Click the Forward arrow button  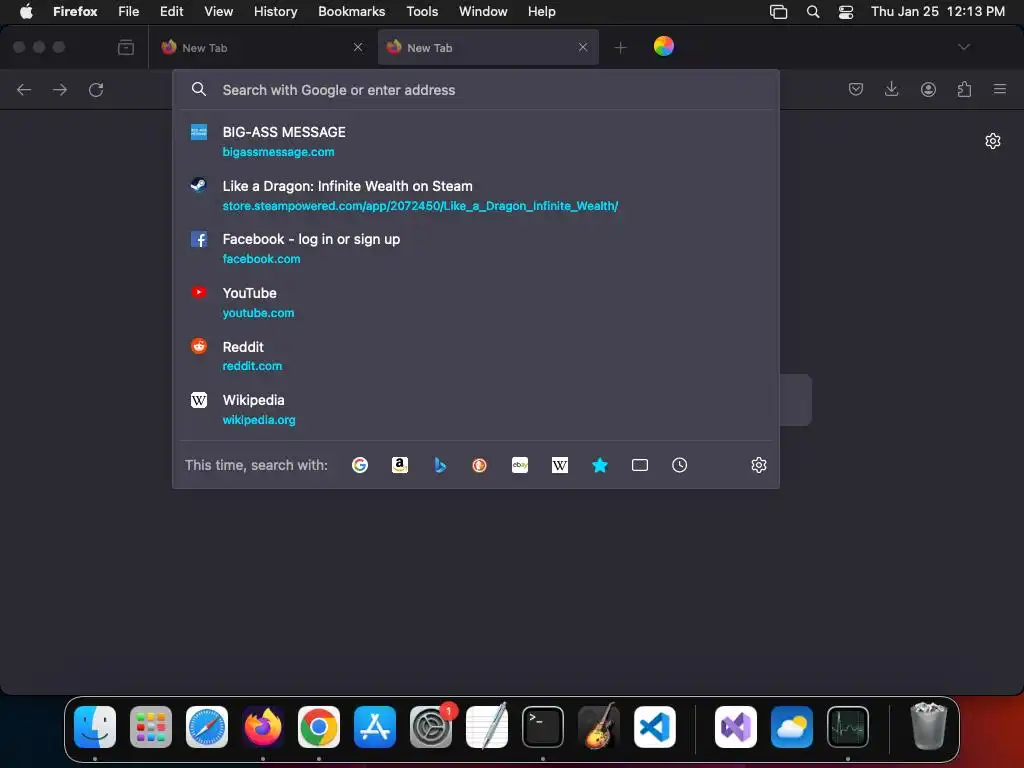60,89
